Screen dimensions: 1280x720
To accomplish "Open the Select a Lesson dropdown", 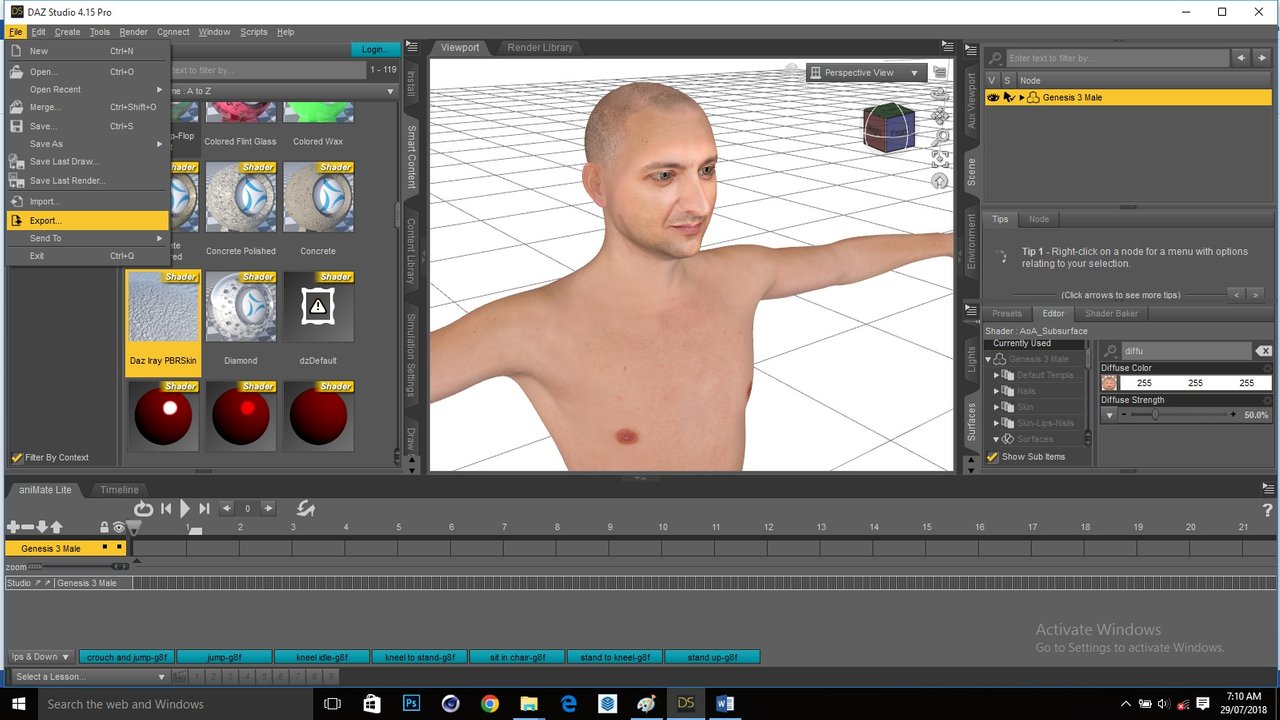I will (89, 677).
